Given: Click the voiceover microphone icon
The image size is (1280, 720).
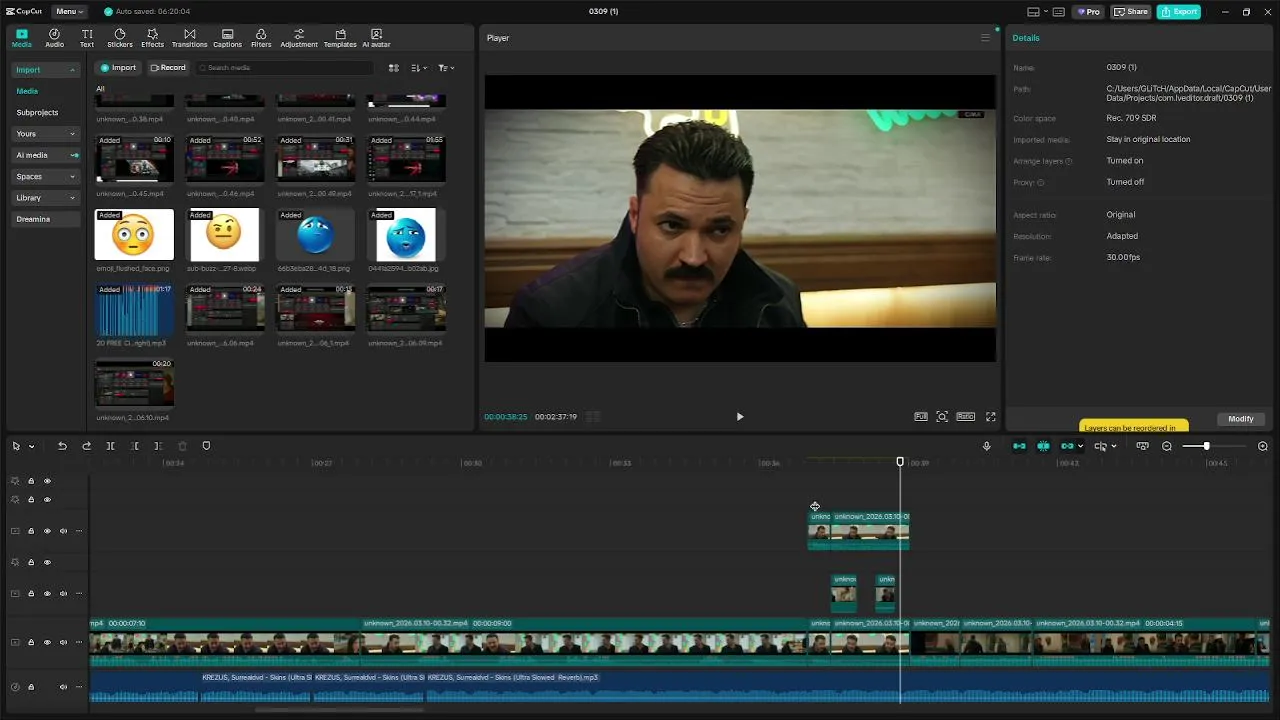Looking at the screenshot, I should [987, 446].
